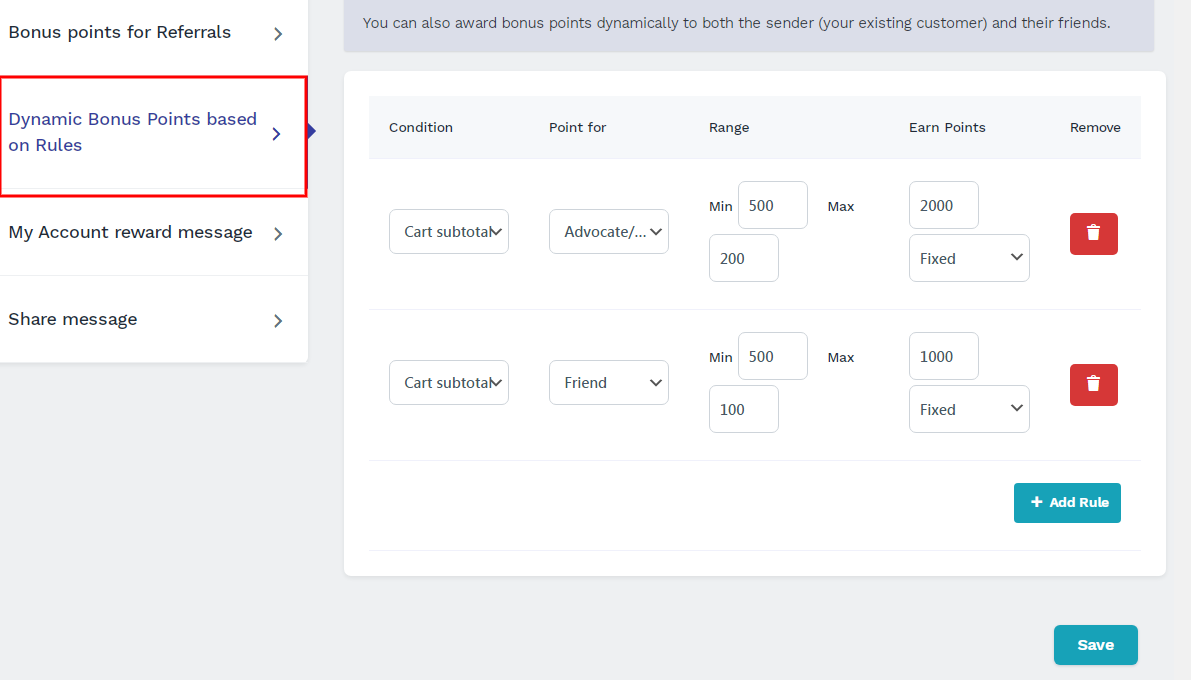The image size is (1201, 680).
Task: Click the Condition column header
Action: tap(421, 128)
